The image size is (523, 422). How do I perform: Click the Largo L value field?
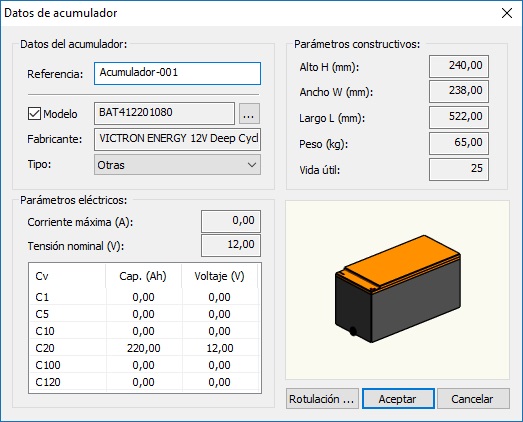click(459, 117)
